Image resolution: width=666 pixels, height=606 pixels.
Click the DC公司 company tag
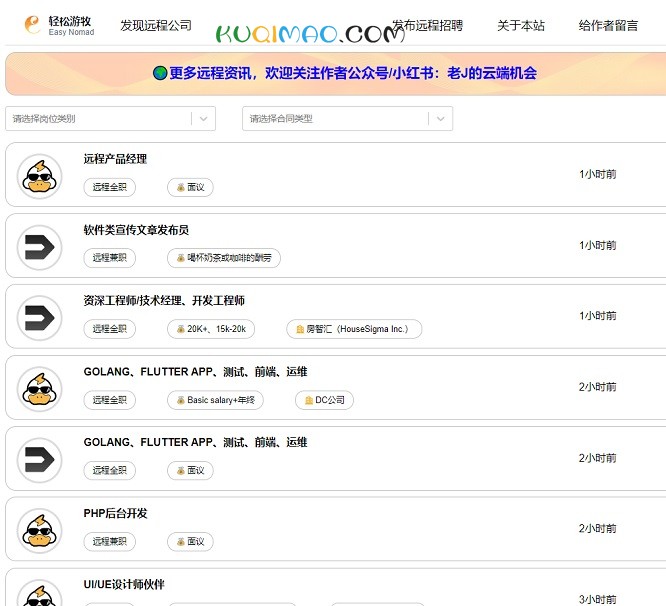click(324, 400)
